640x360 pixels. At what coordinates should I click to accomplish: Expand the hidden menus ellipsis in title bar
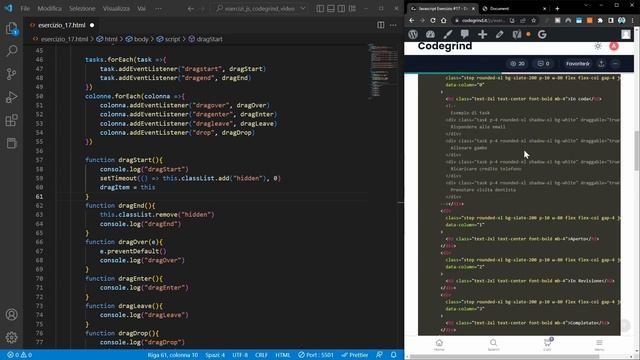tap(158, 8)
